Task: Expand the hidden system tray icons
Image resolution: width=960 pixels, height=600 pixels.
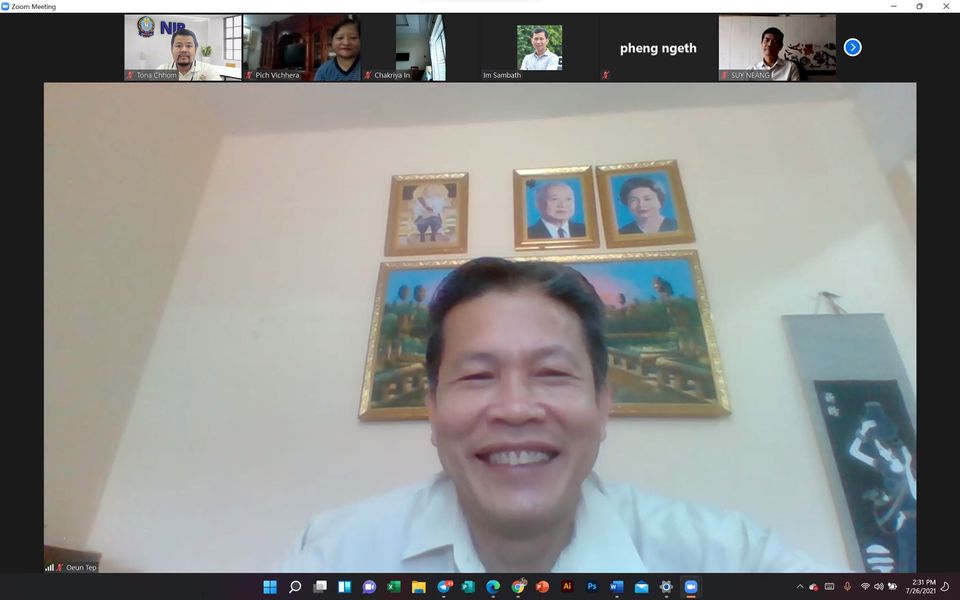Action: point(799,587)
